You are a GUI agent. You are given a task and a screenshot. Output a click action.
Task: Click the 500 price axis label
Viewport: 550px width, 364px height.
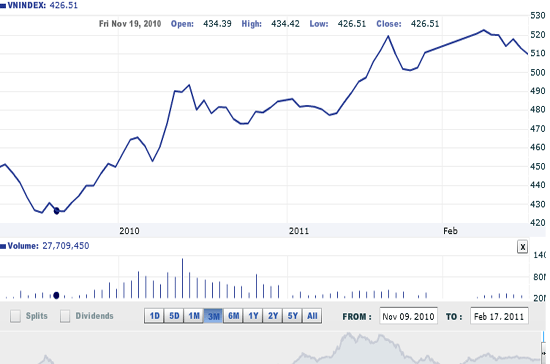coord(537,73)
